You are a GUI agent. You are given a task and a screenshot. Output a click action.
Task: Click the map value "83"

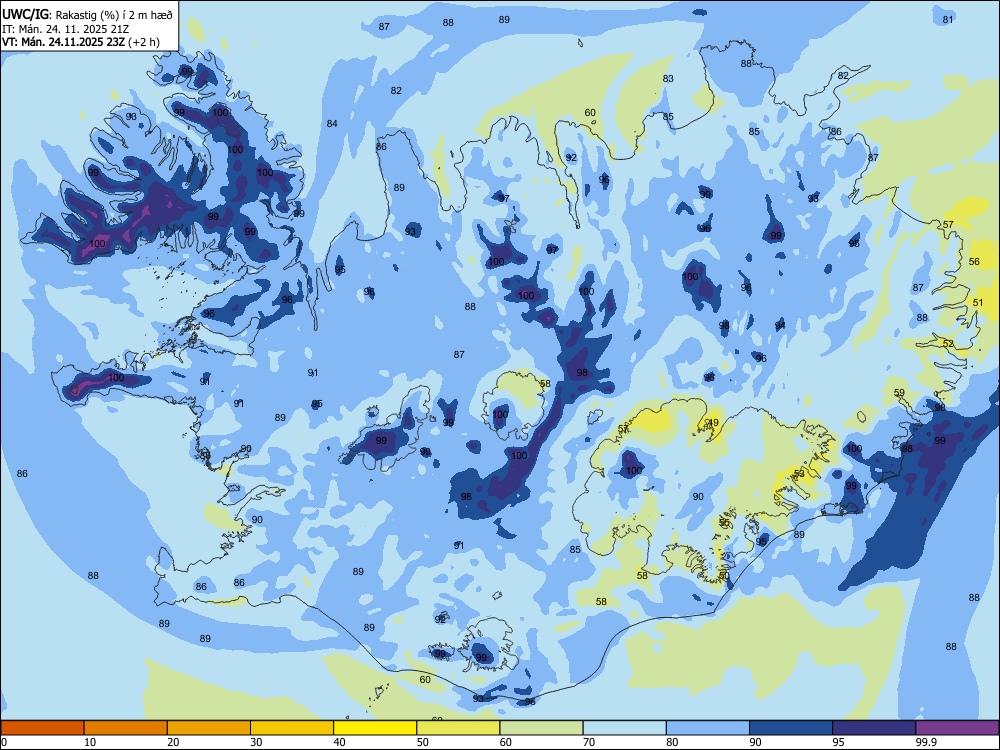668,79
